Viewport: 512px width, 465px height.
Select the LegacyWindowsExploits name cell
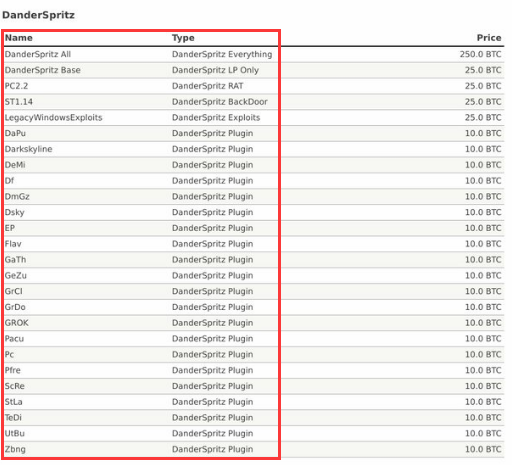tap(53, 118)
